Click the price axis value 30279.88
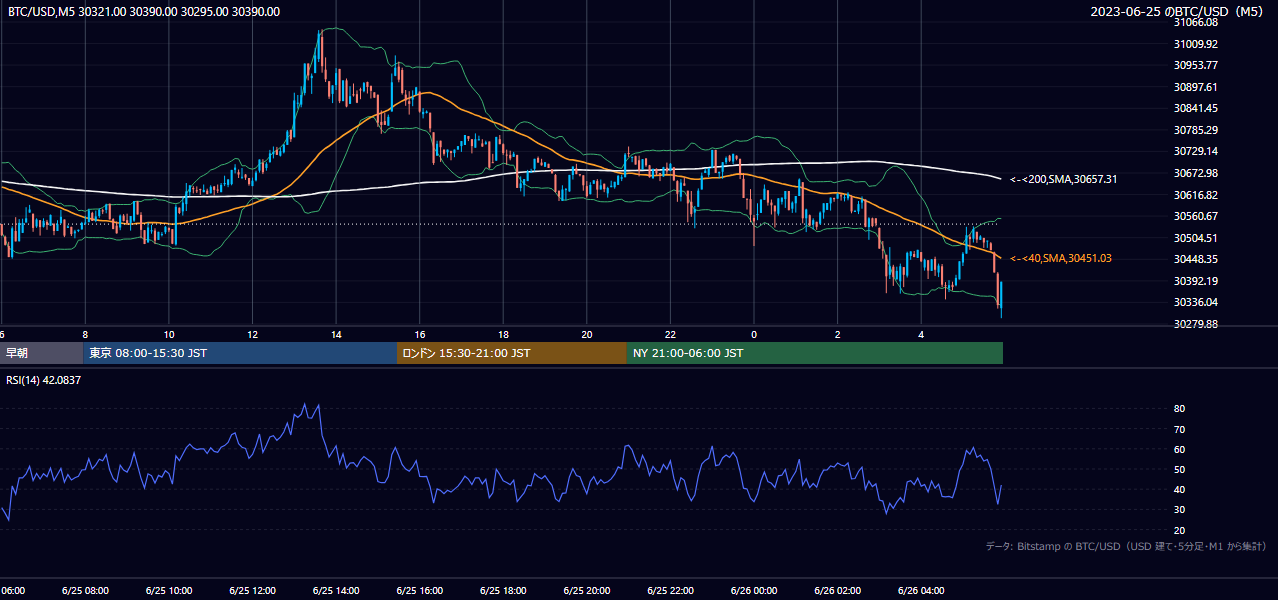The width and height of the screenshot is (1278, 600). coord(1195,324)
